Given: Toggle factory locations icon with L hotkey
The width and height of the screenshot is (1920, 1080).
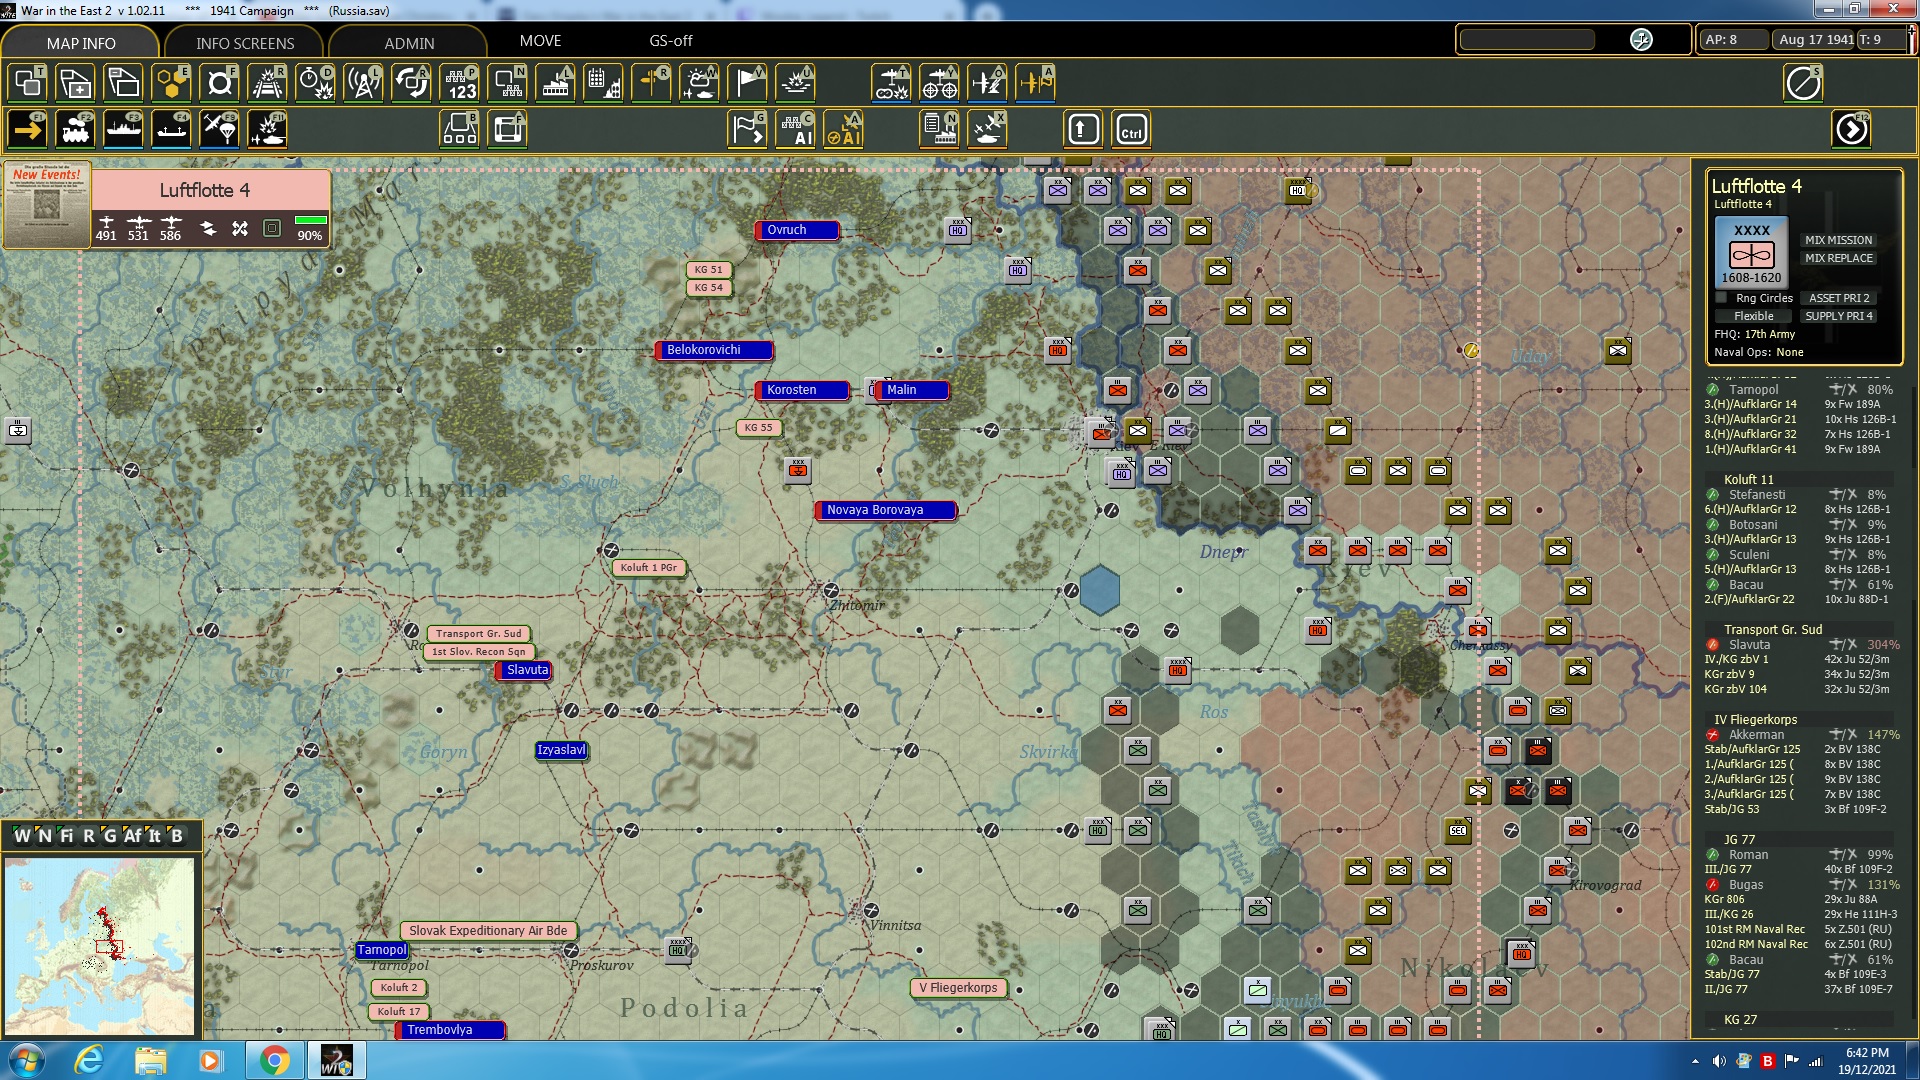Looking at the screenshot, I should tap(556, 84).
